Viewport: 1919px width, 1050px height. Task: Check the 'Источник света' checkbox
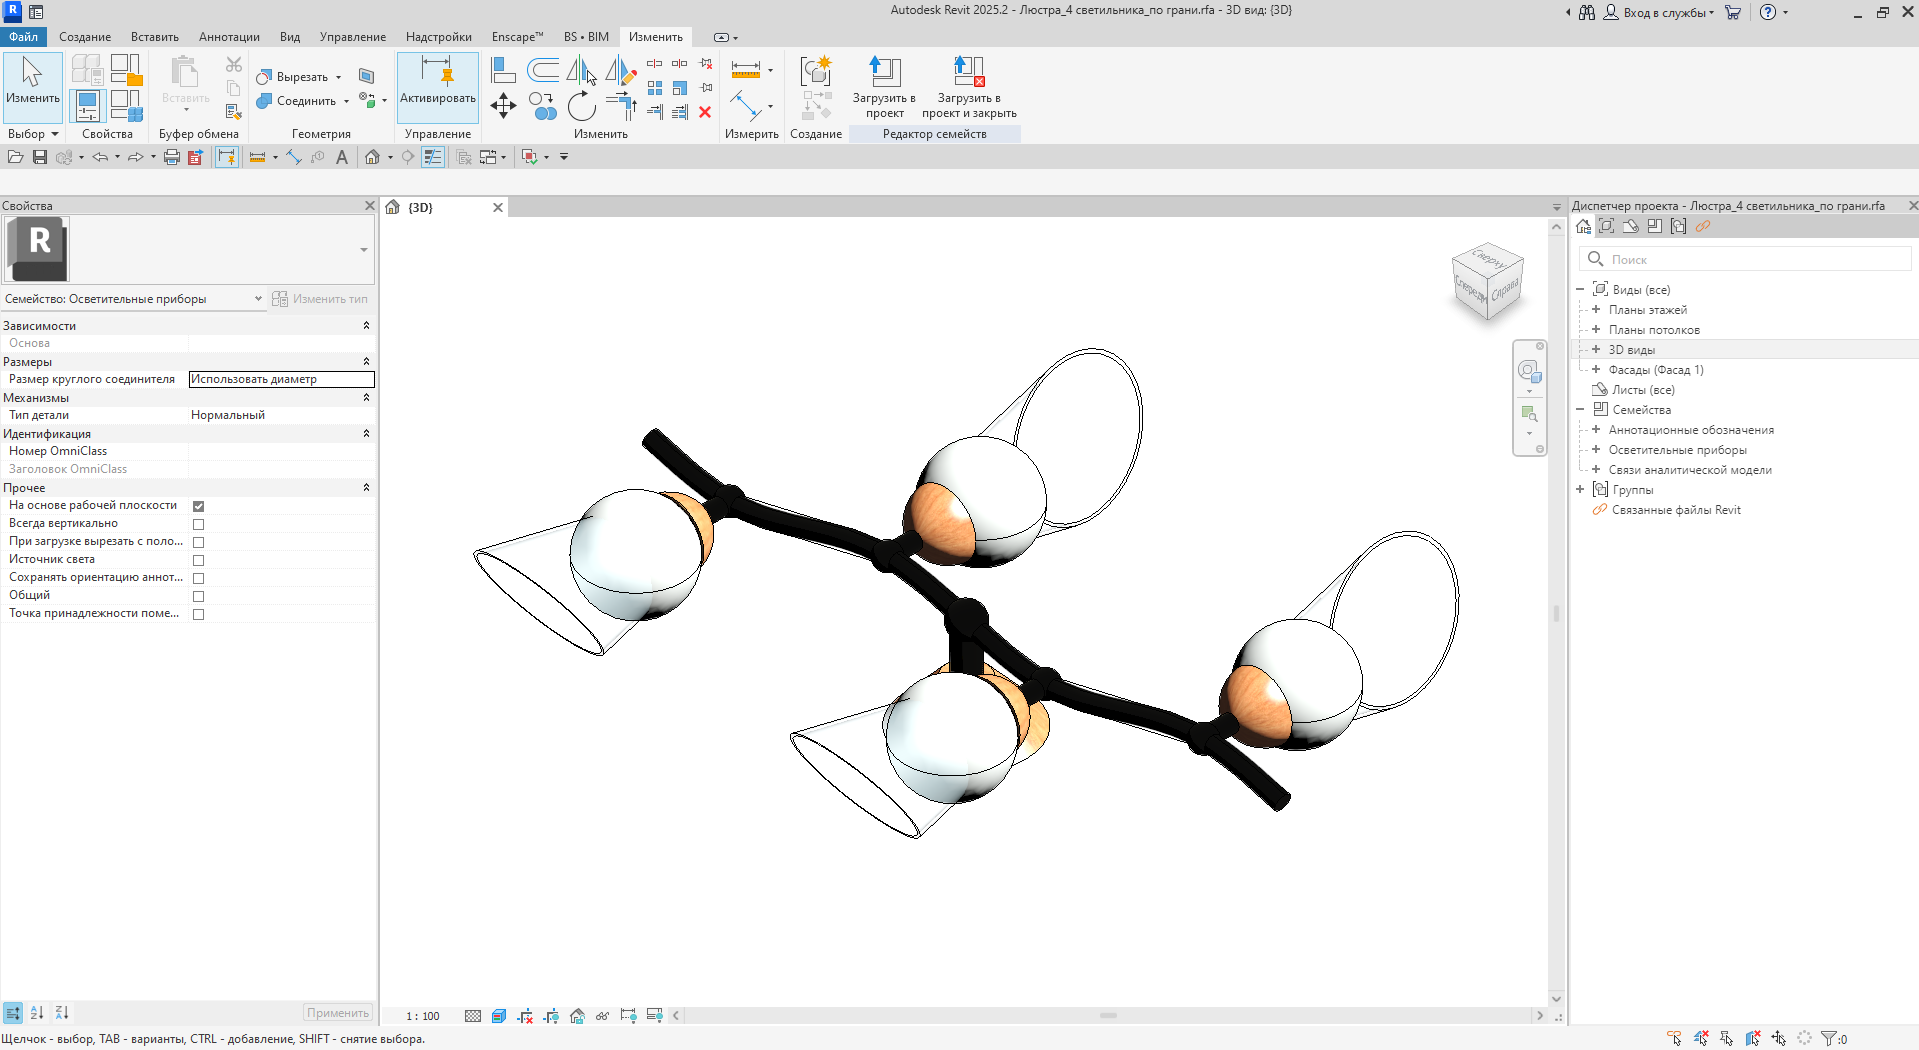198,560
